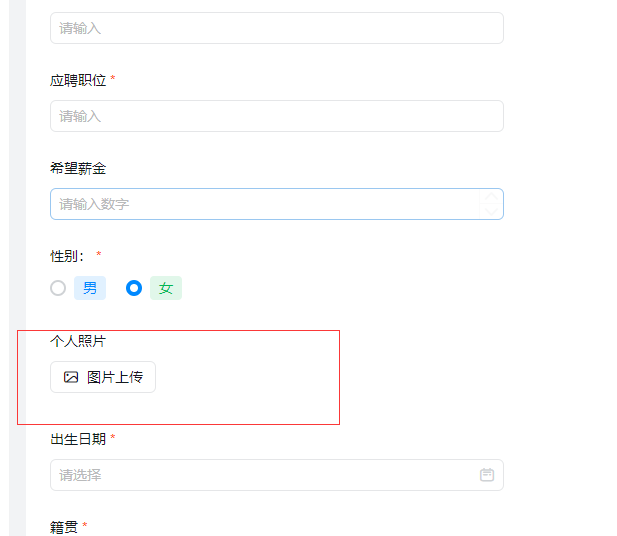
Task: Focus the topmost 请输入 text field
Action: click(x=277, y=28)
